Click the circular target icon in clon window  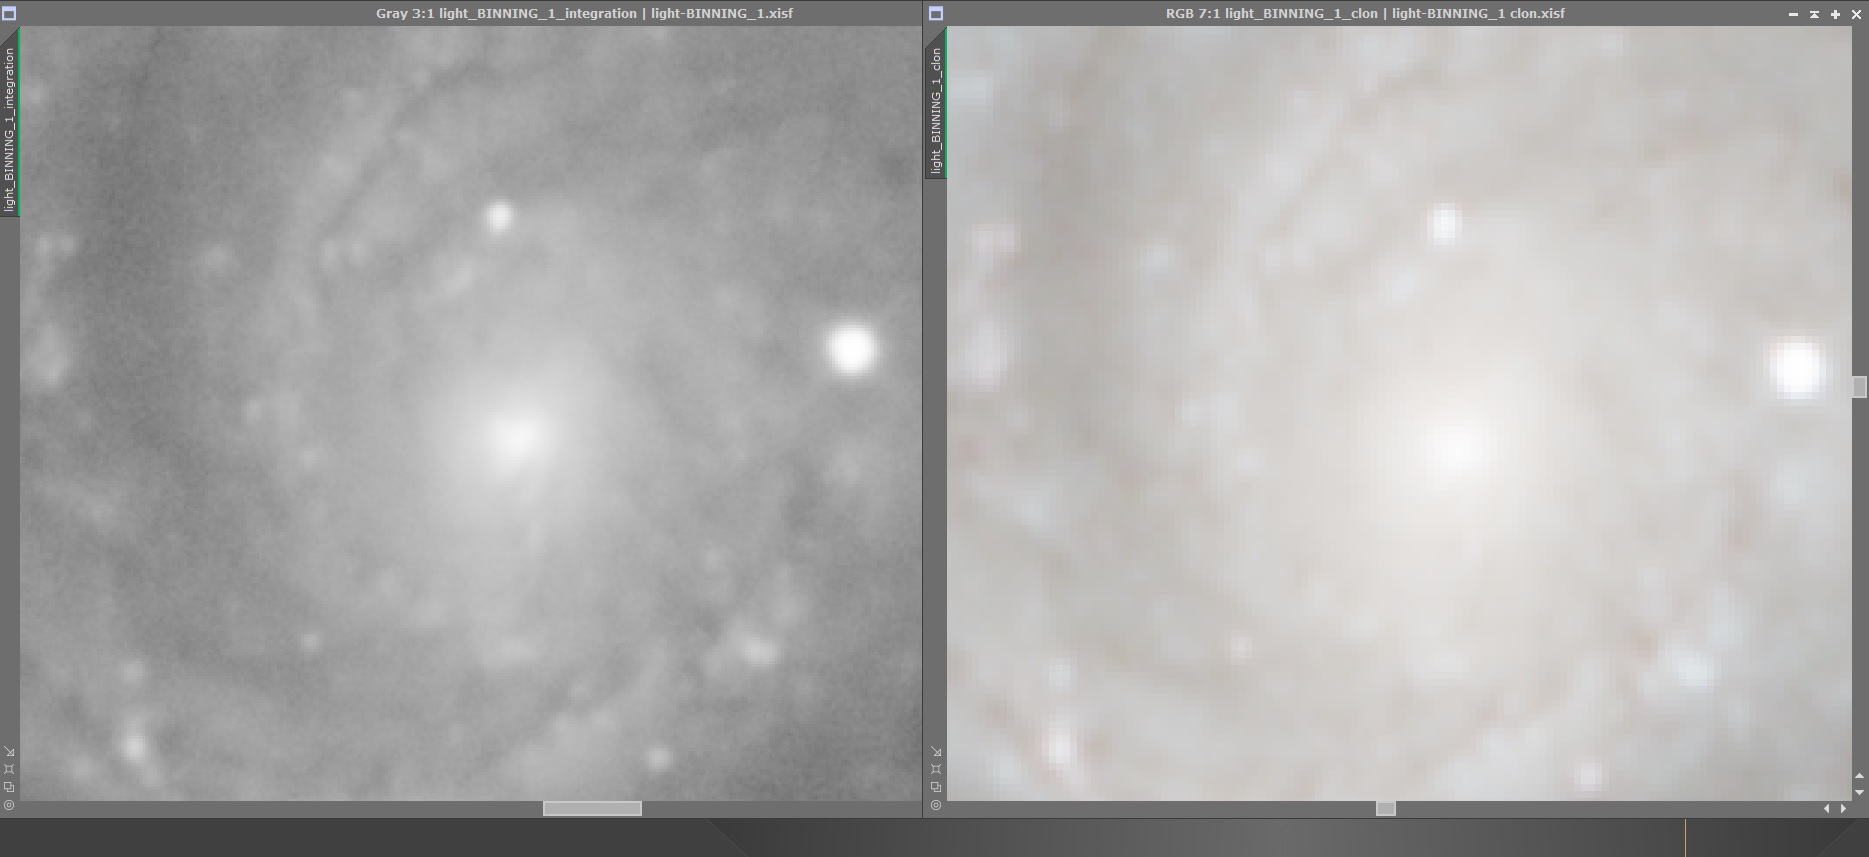pos(936,804)
